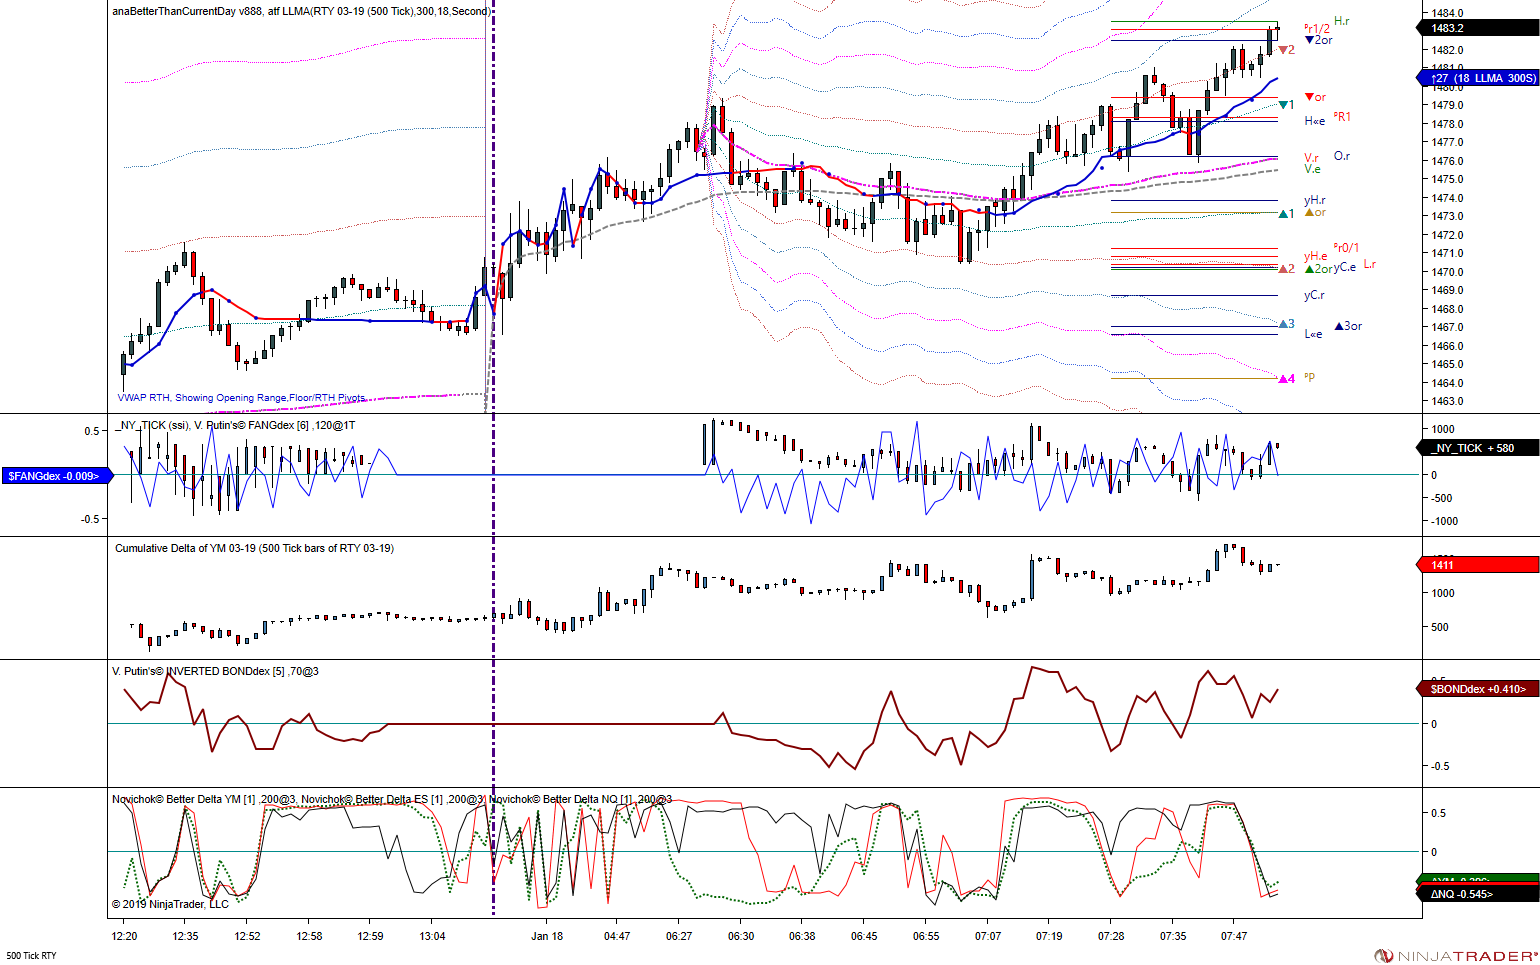1540x965 pixels.
Task: Click the green 'V.e' level label
Action: click(x=1312, y=169)
